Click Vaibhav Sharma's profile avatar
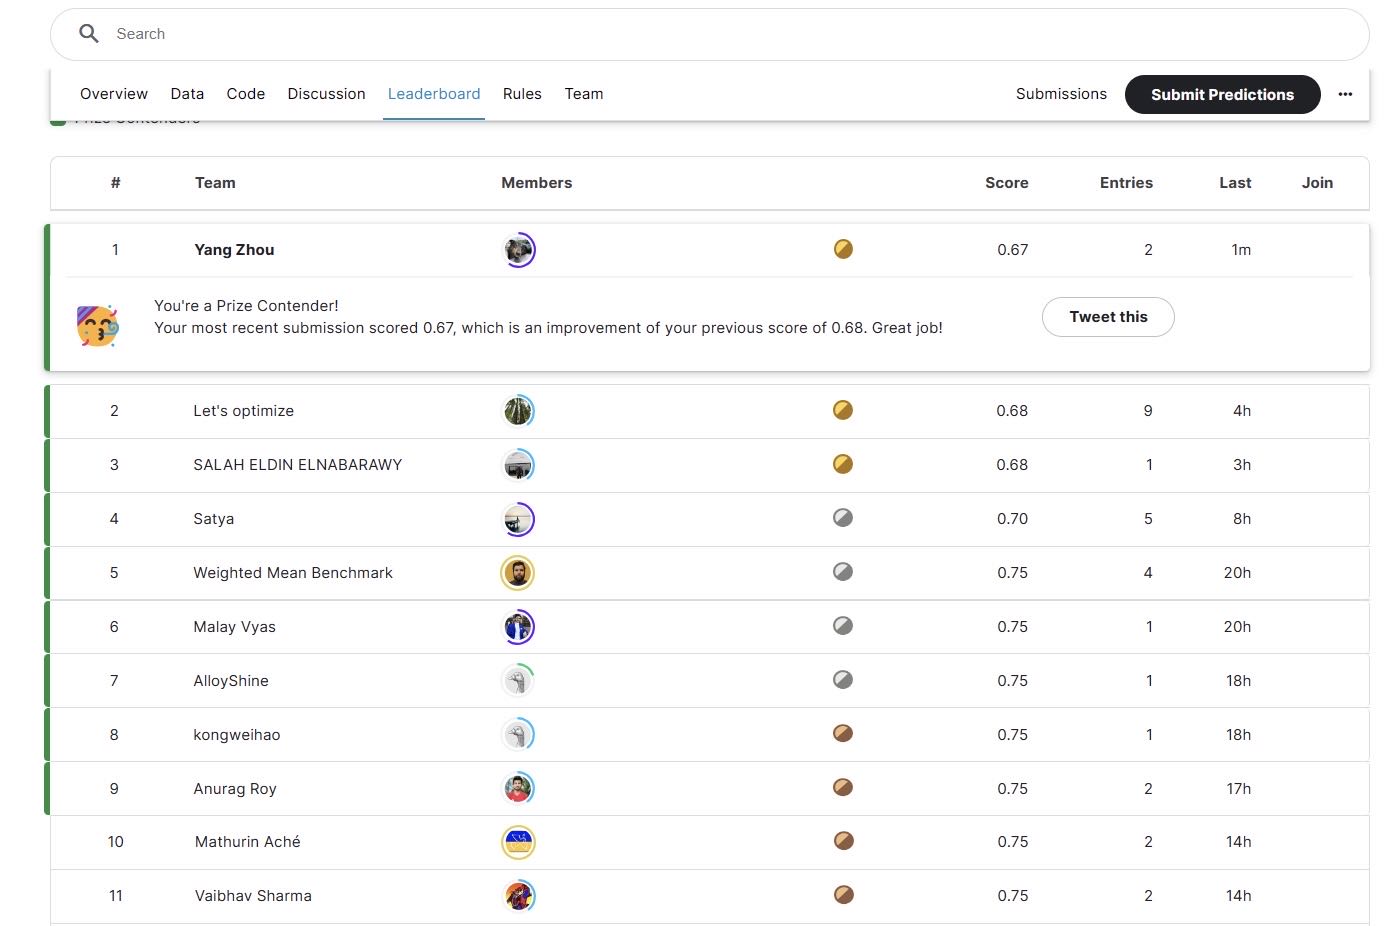1385x926 pixels. point(518,896)
